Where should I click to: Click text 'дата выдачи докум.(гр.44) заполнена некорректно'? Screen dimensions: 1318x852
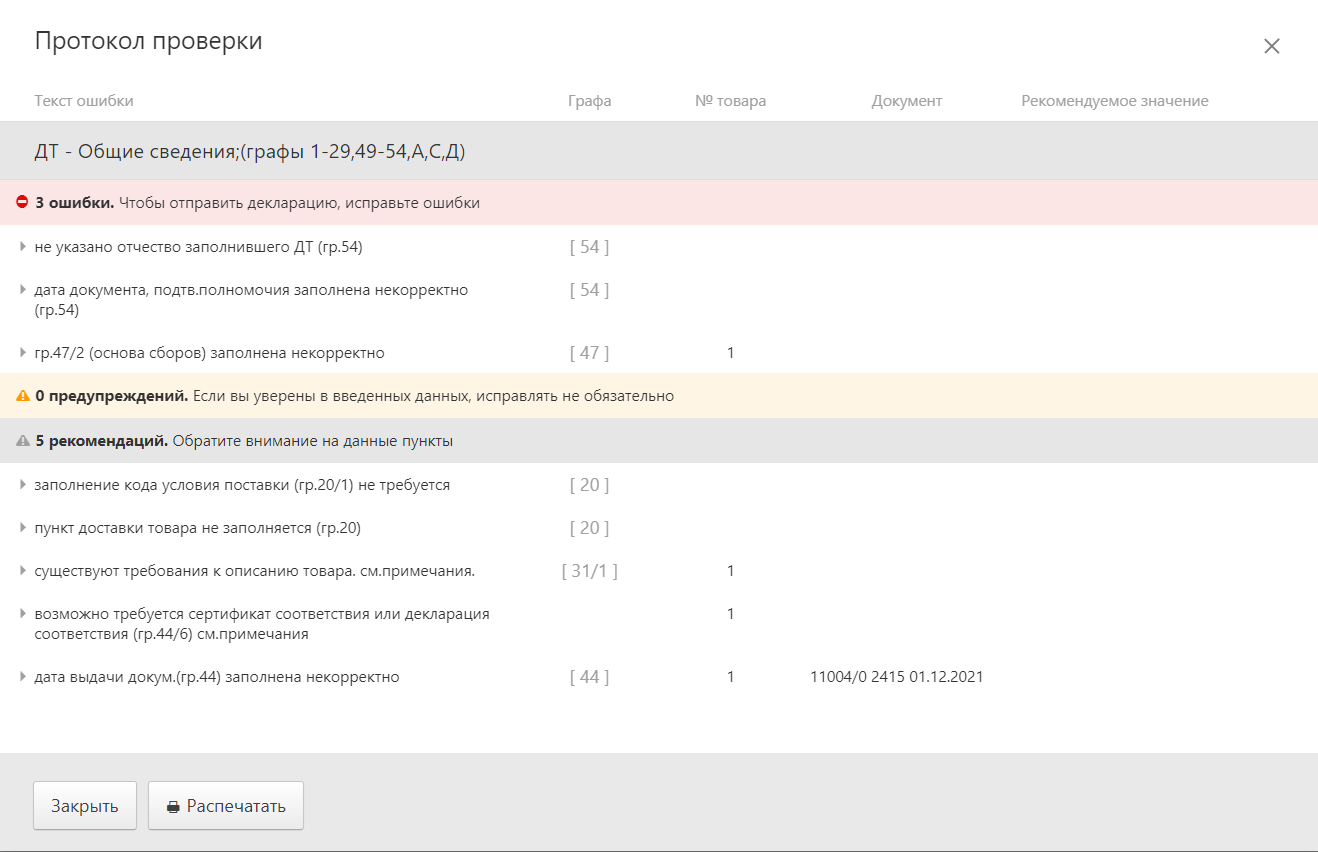(x=217, y=677)
